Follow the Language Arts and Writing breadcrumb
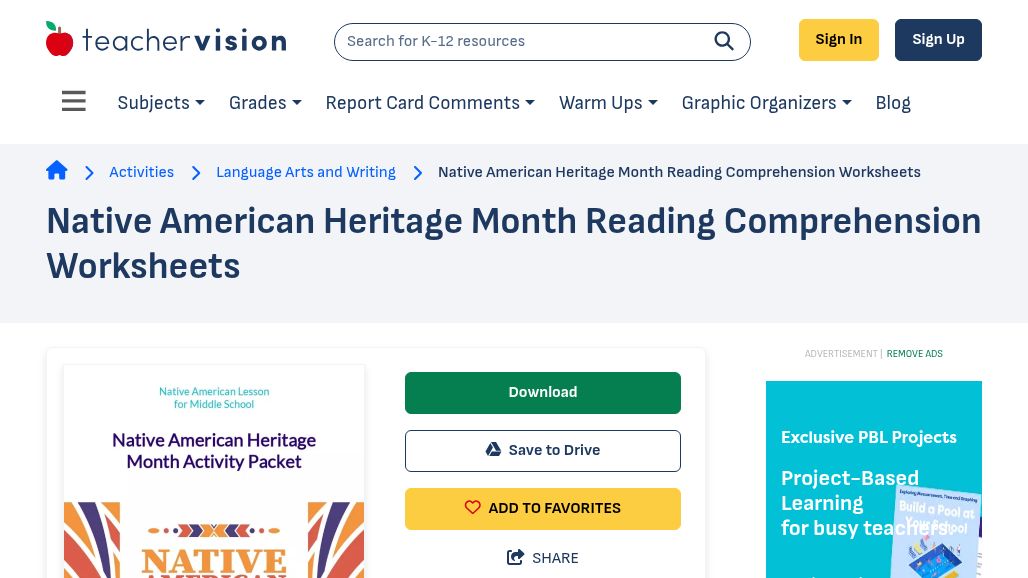The image size is (1028, 578). click(305, 172)
